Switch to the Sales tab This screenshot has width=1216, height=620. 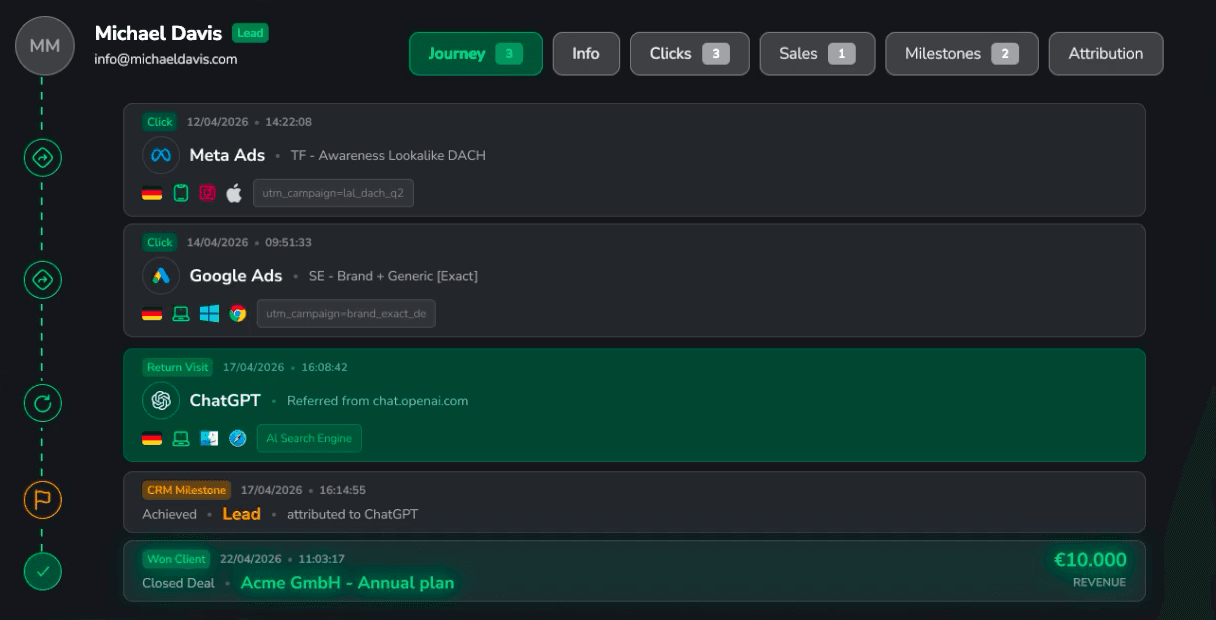pyautogui.click(x=818, y=54)
